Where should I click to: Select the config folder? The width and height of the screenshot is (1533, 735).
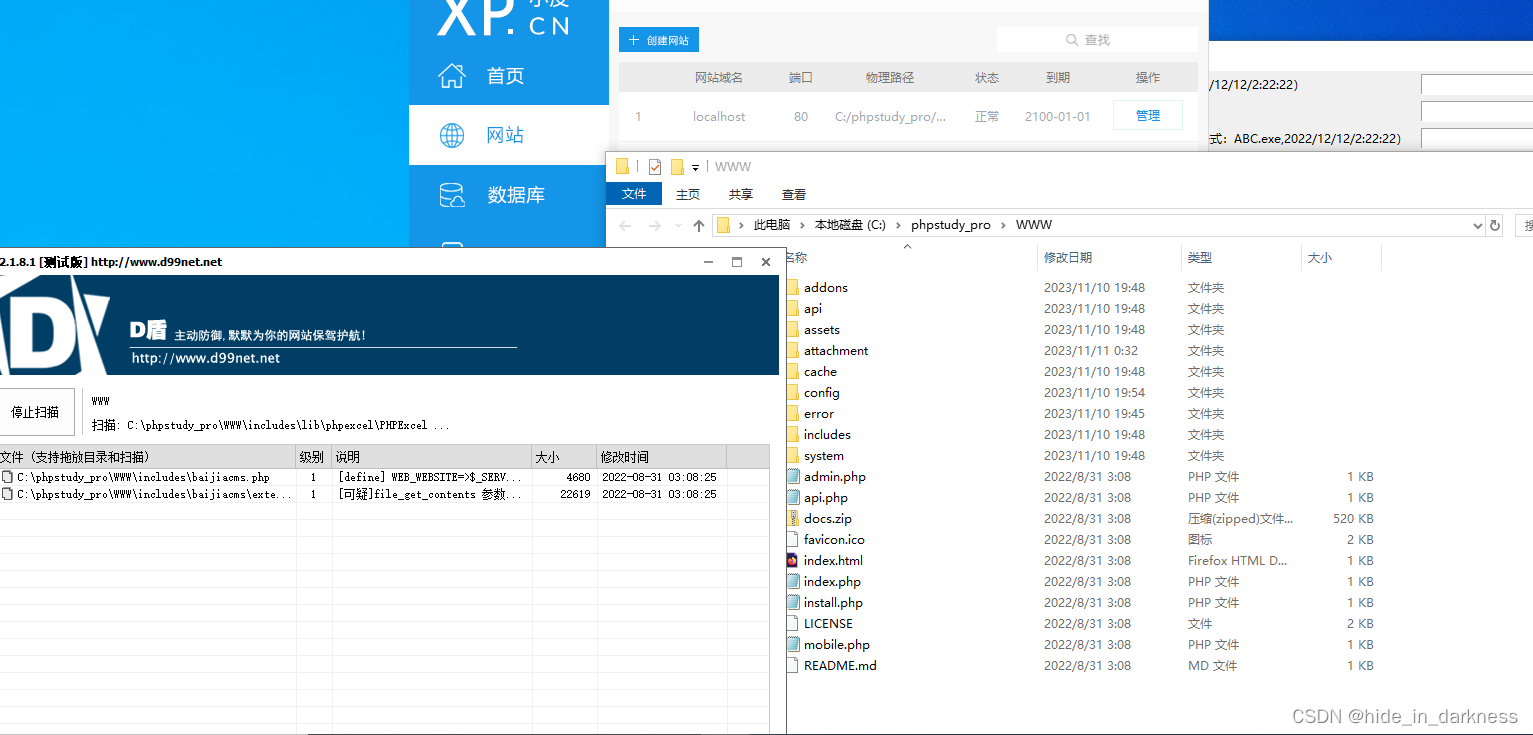coord(821,393)
